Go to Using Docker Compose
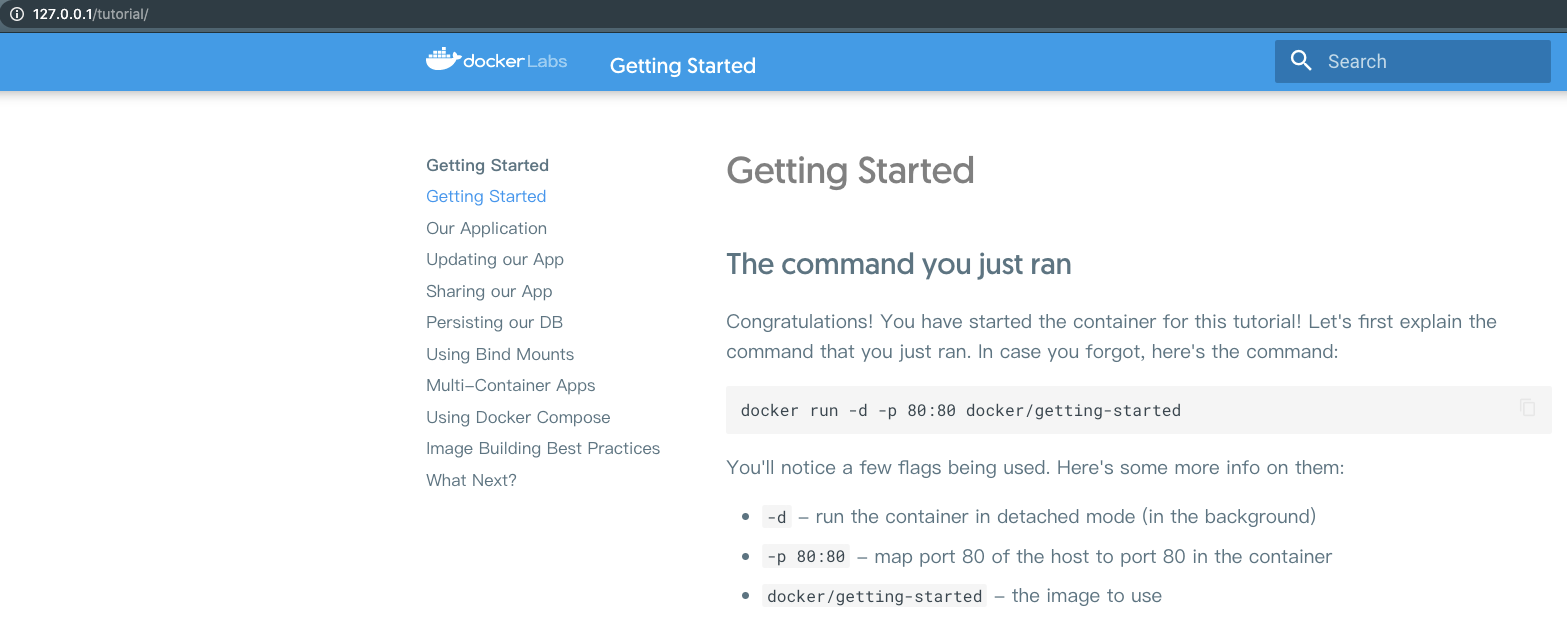The width and height of the screenshot is (1567, 625). pyautogui.click(x=518, y=417)
